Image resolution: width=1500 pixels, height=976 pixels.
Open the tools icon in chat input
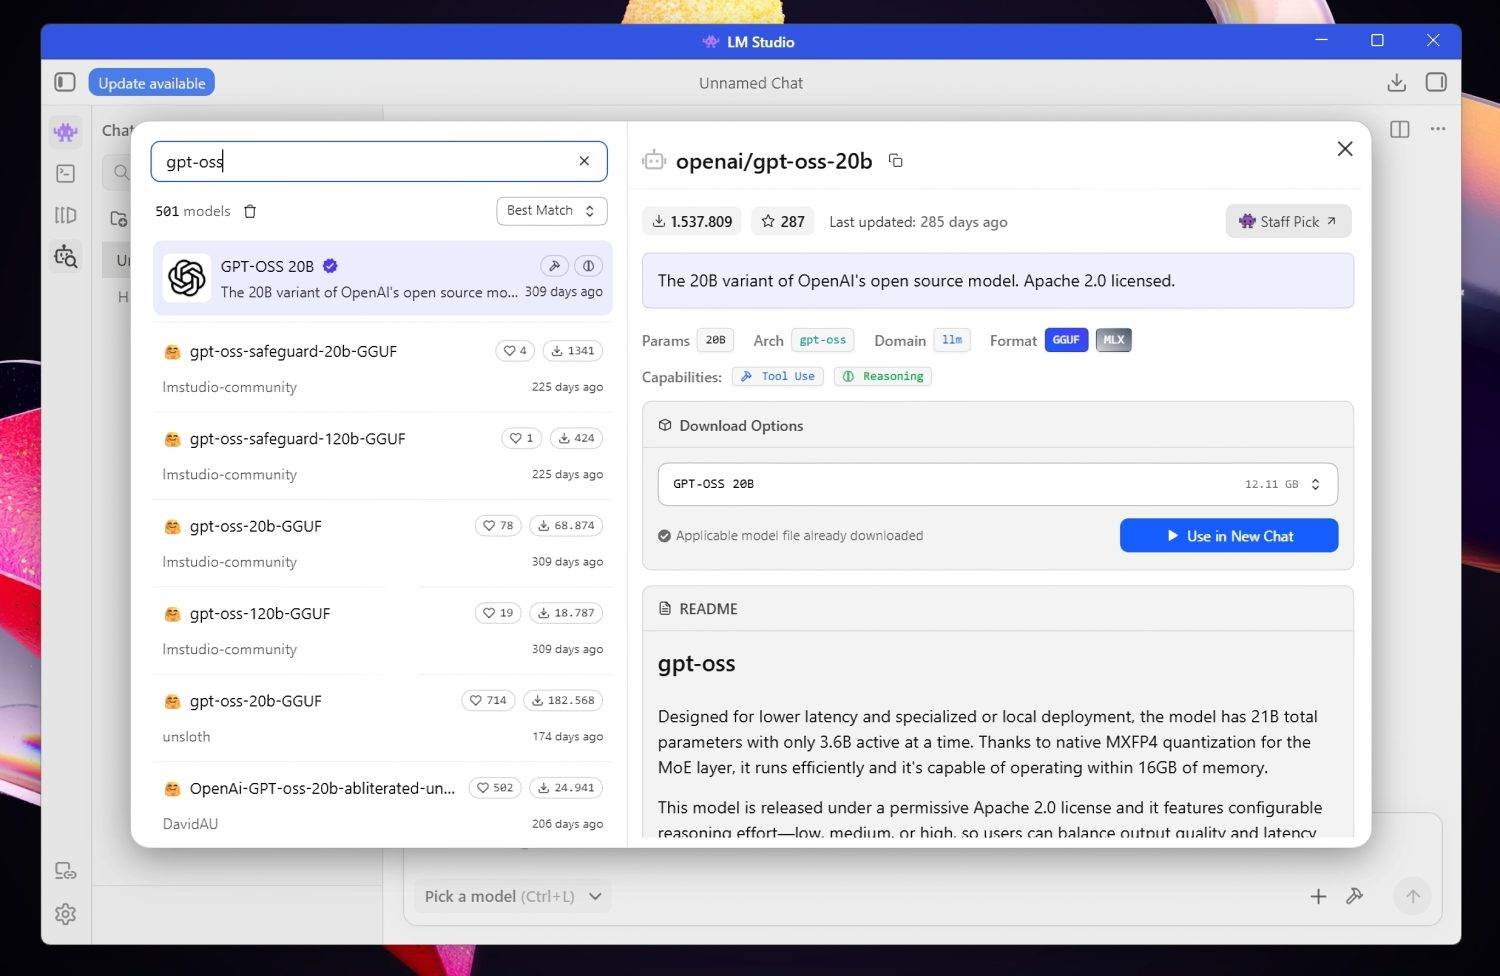tap(1355, 896)
